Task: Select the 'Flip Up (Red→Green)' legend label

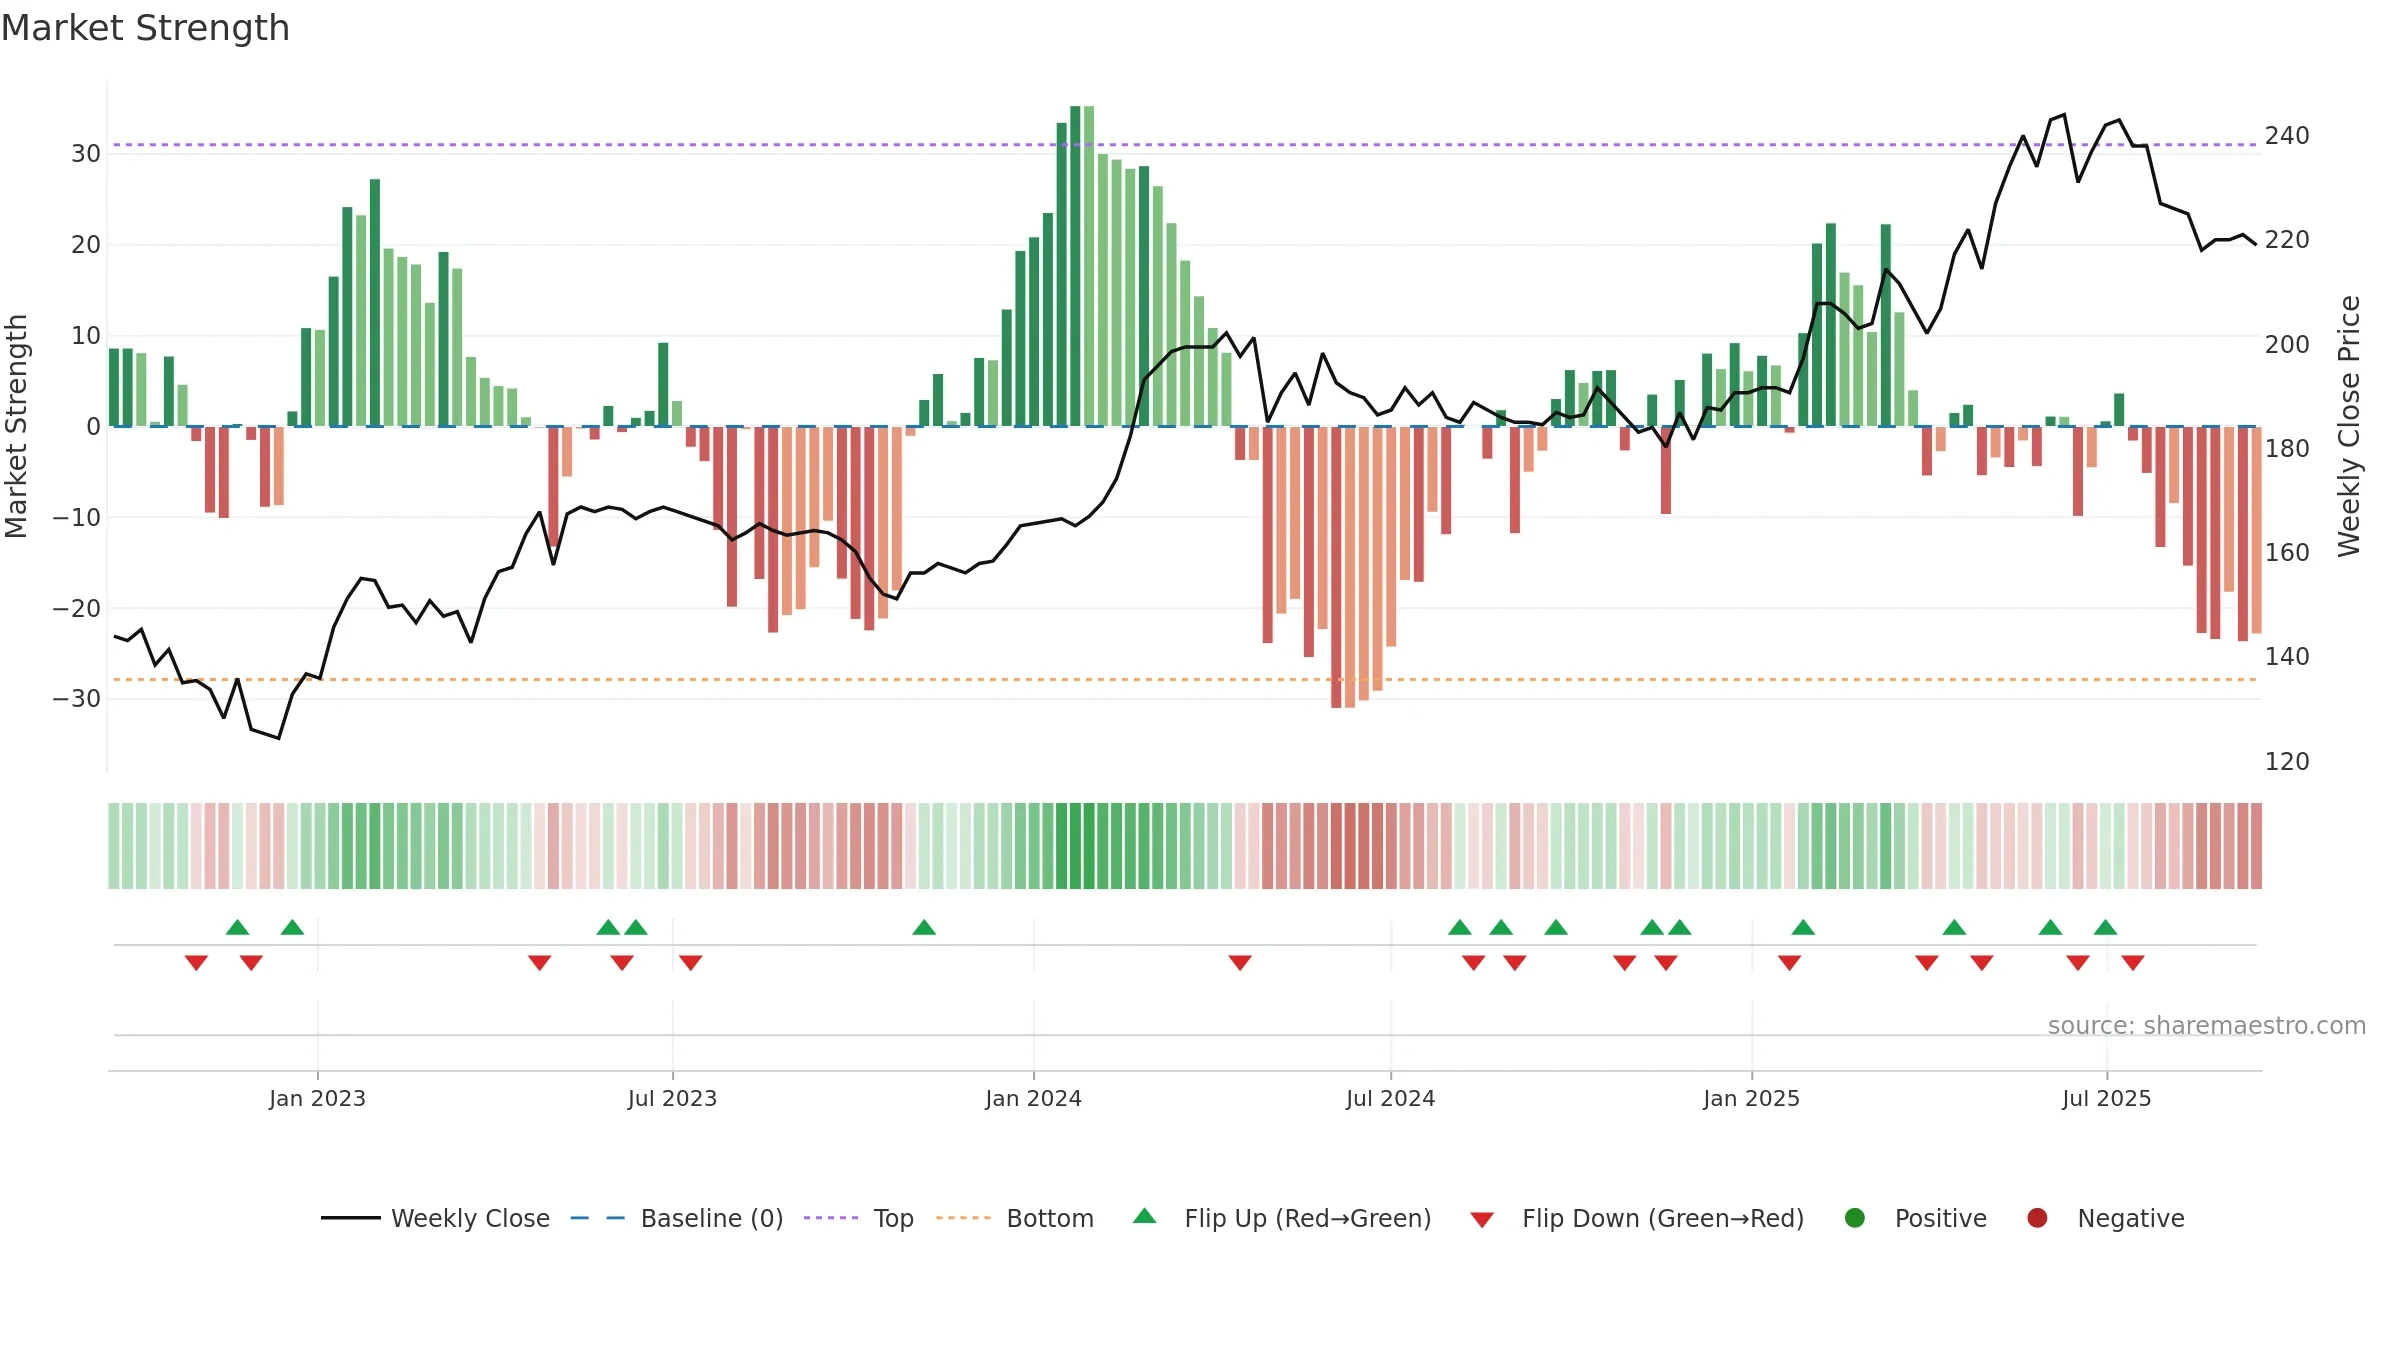Action: [1308, 1219]
